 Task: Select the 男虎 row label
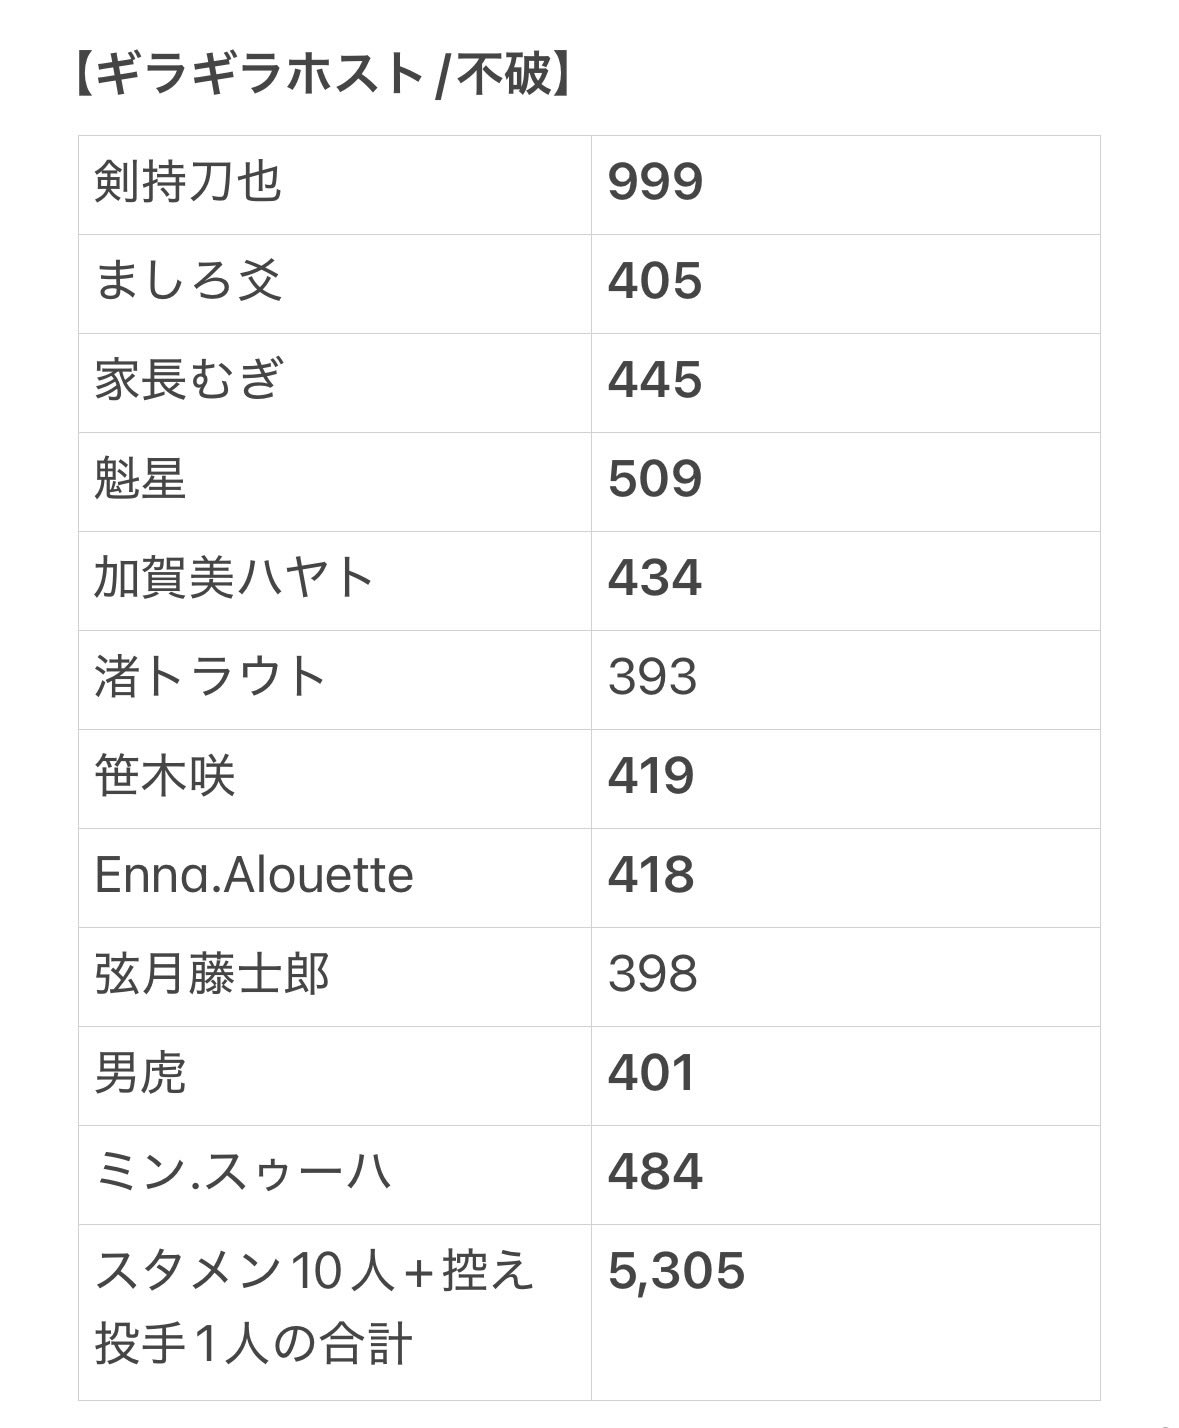pyautogui.click(x=335, y=1076)
